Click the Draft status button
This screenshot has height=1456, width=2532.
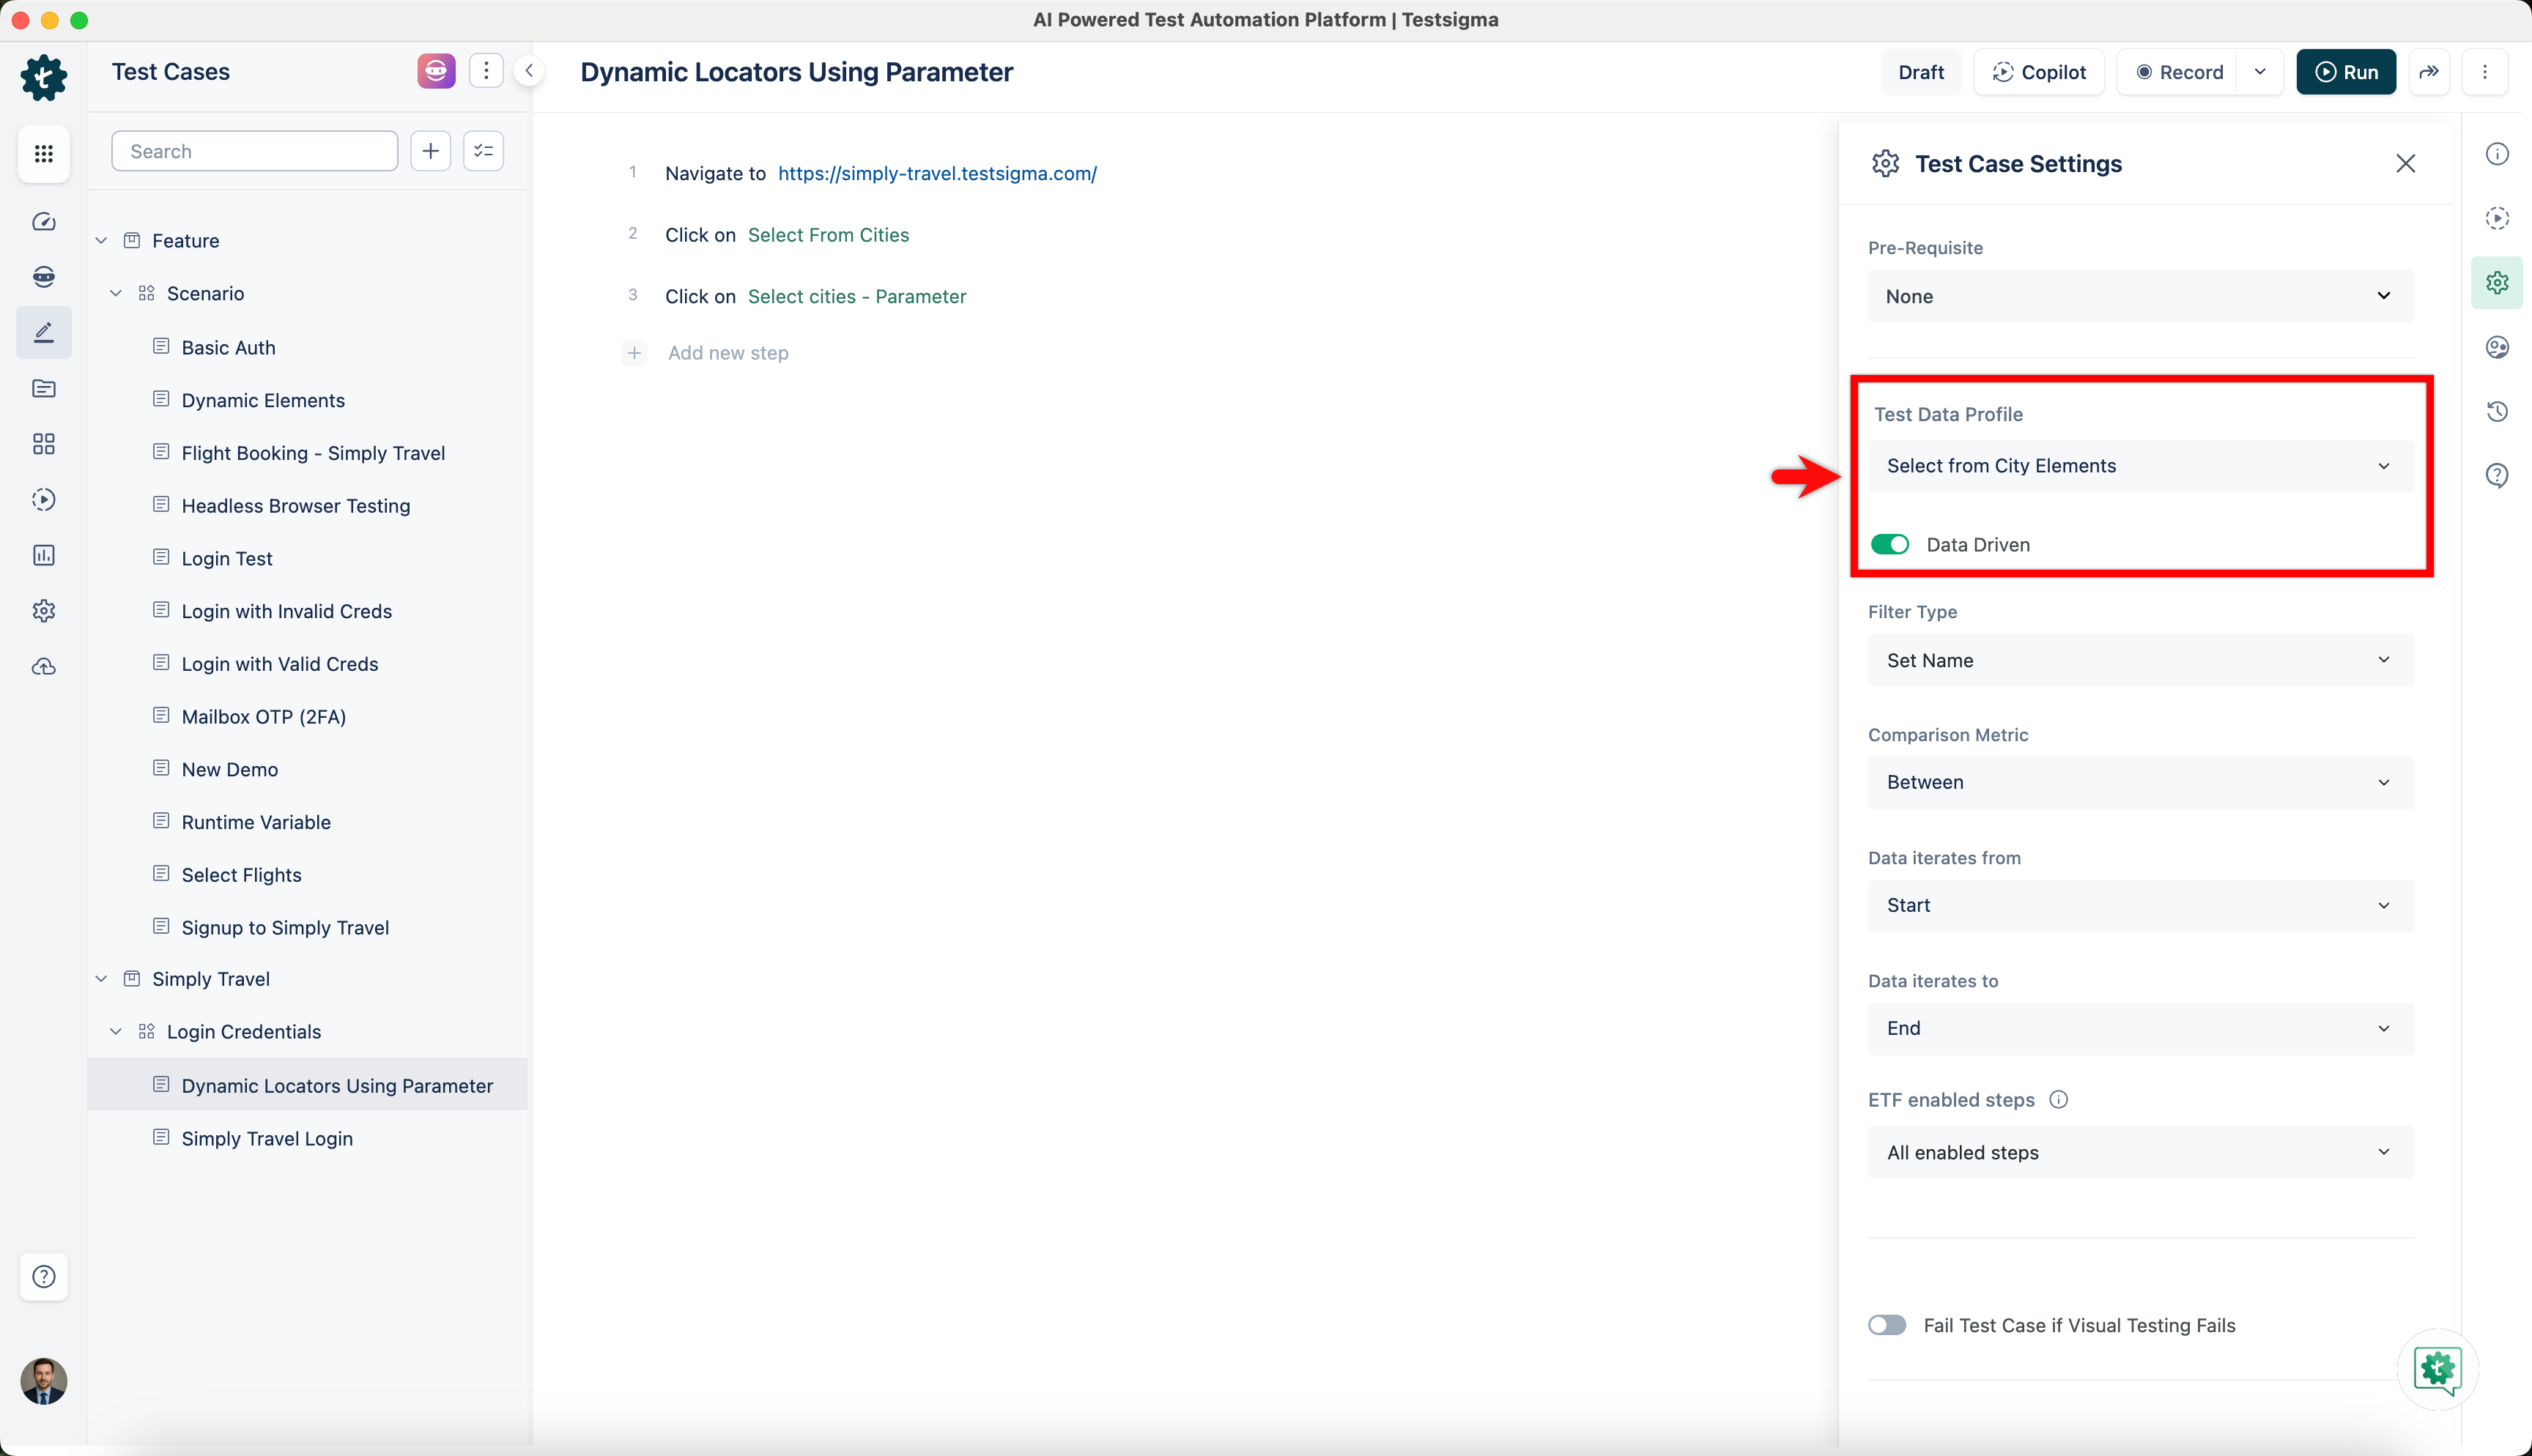[1921, 72]
